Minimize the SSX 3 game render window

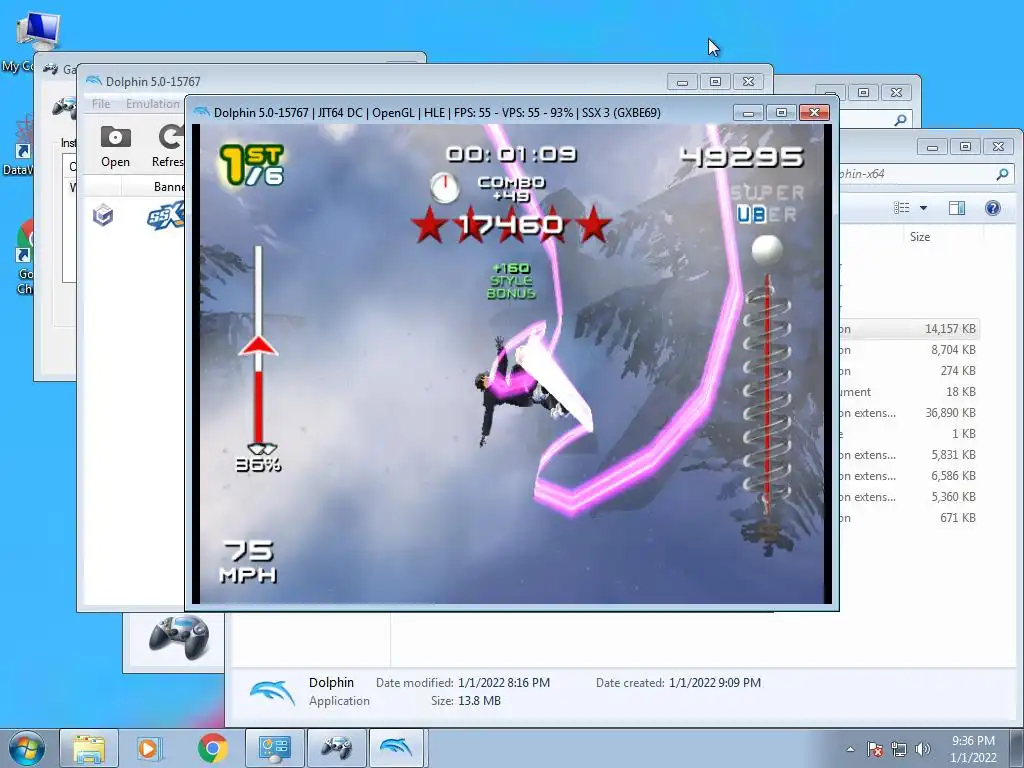click(x=748, y=113)
